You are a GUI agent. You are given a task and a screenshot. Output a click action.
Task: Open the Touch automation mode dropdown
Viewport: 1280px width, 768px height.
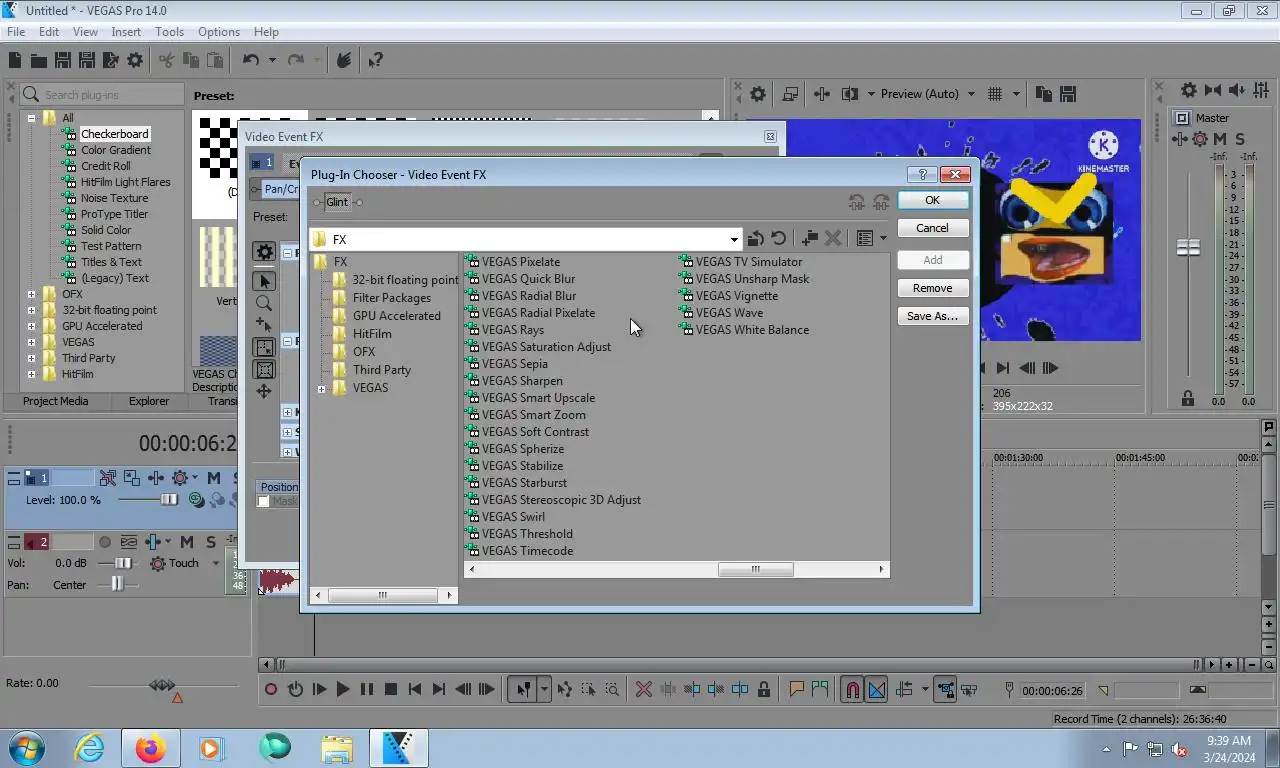click(x=215, y=564)
